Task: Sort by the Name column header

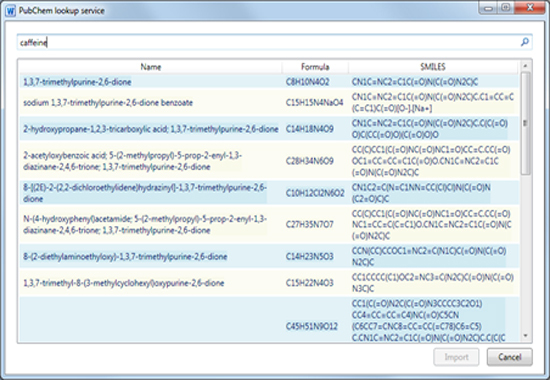Action: coord(150,67)
